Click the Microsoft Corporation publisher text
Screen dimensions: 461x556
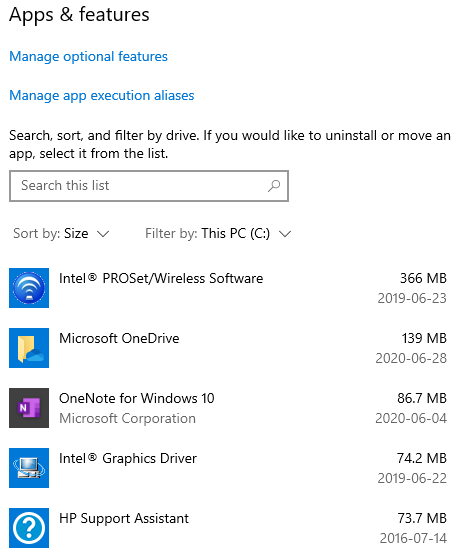tap(127, 418)
